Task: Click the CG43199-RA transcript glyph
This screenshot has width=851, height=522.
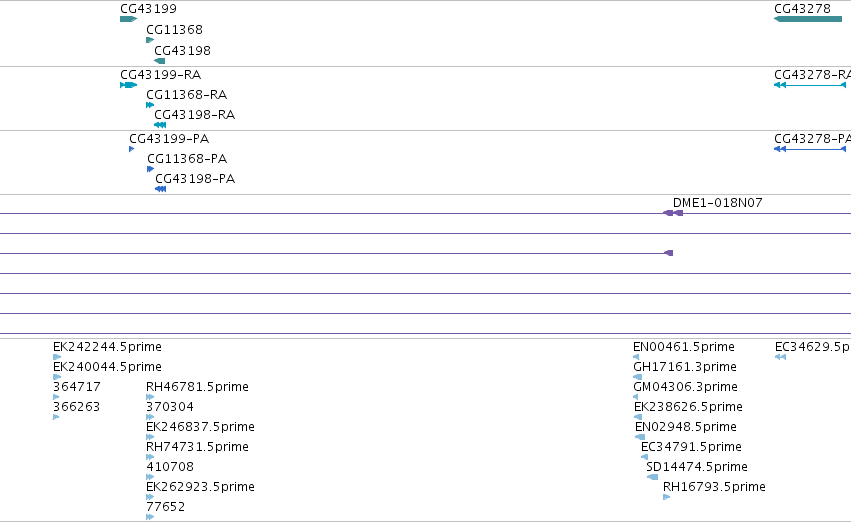Action: (129, 85)
